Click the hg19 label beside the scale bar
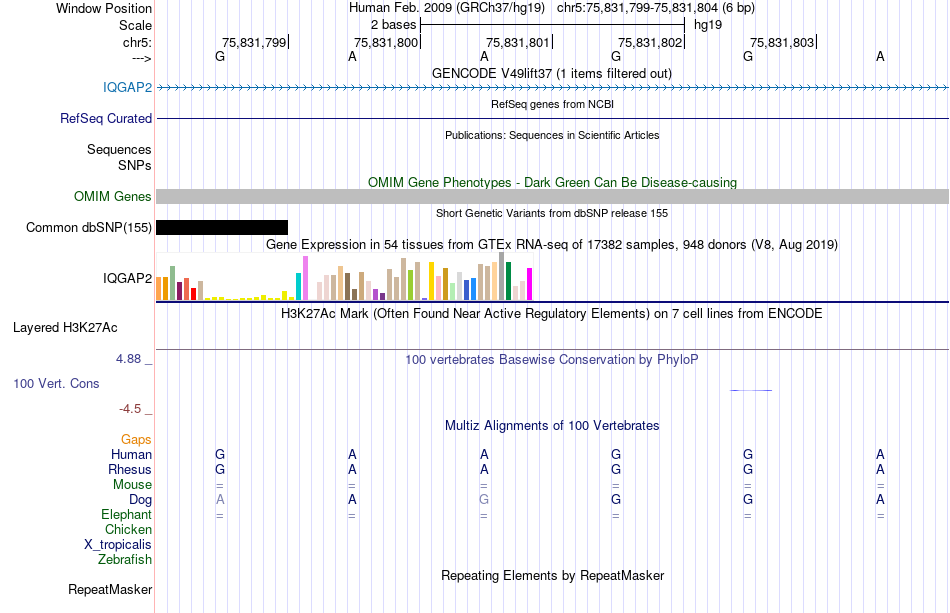This screenshot has height=613, width=950. point(708,25)
